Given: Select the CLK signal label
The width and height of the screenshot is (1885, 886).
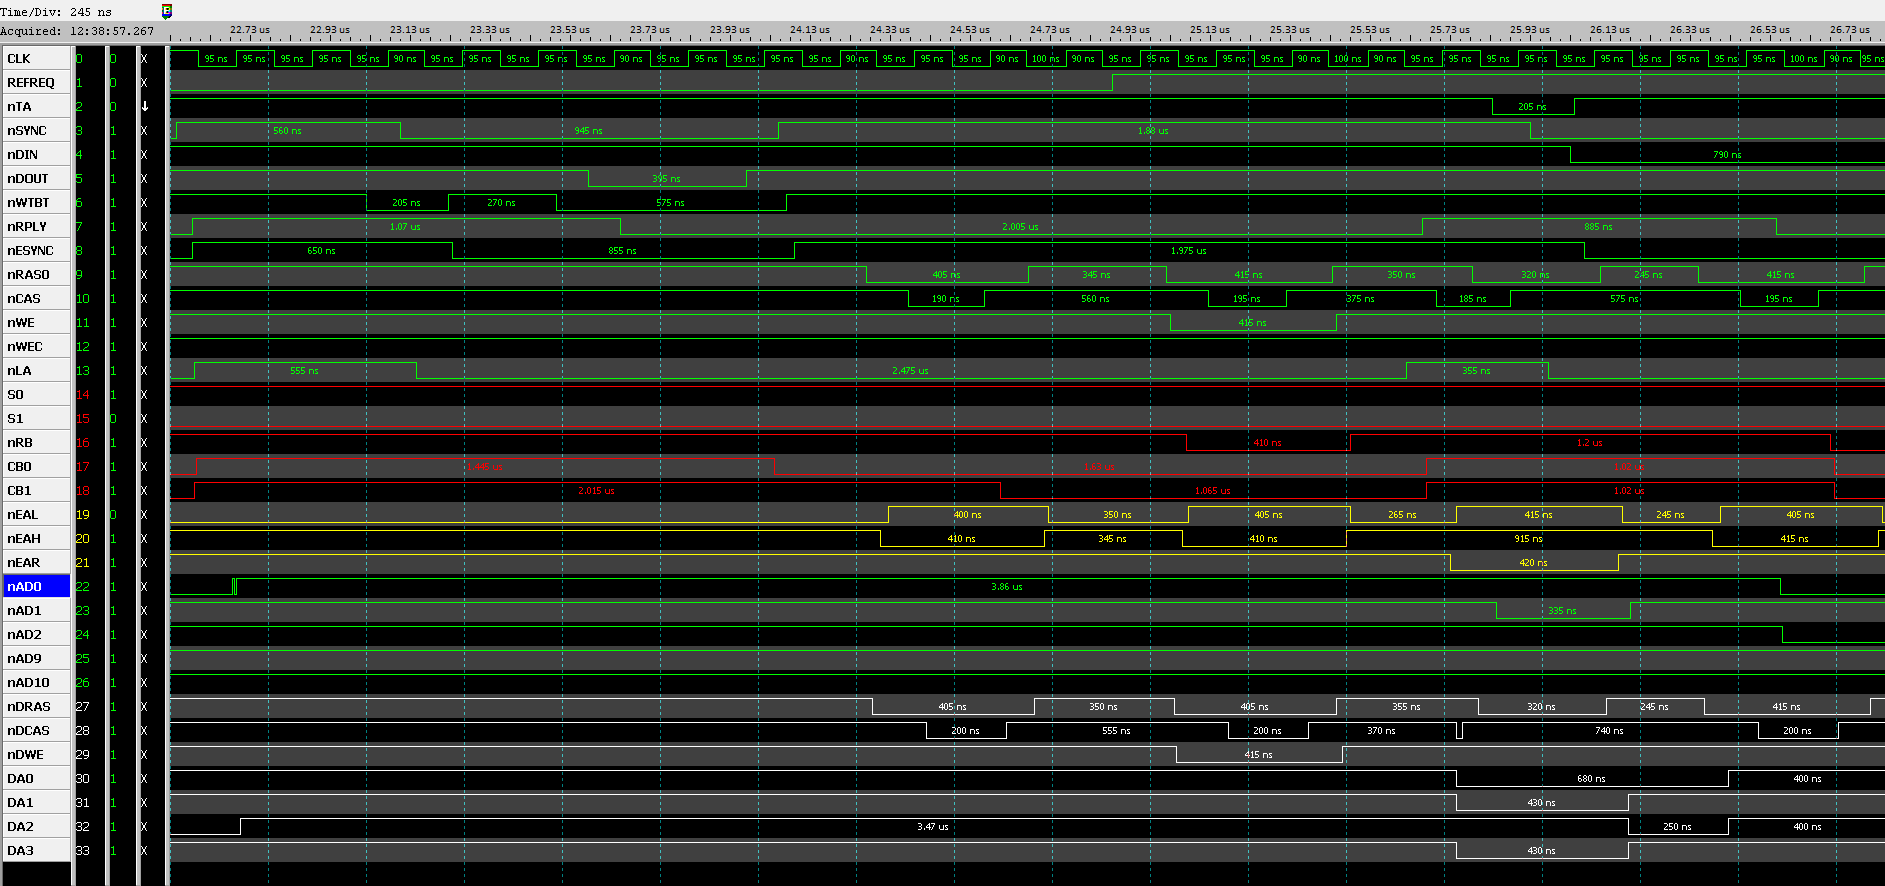Looking at the screenshot, I should [x=36, y=59].
